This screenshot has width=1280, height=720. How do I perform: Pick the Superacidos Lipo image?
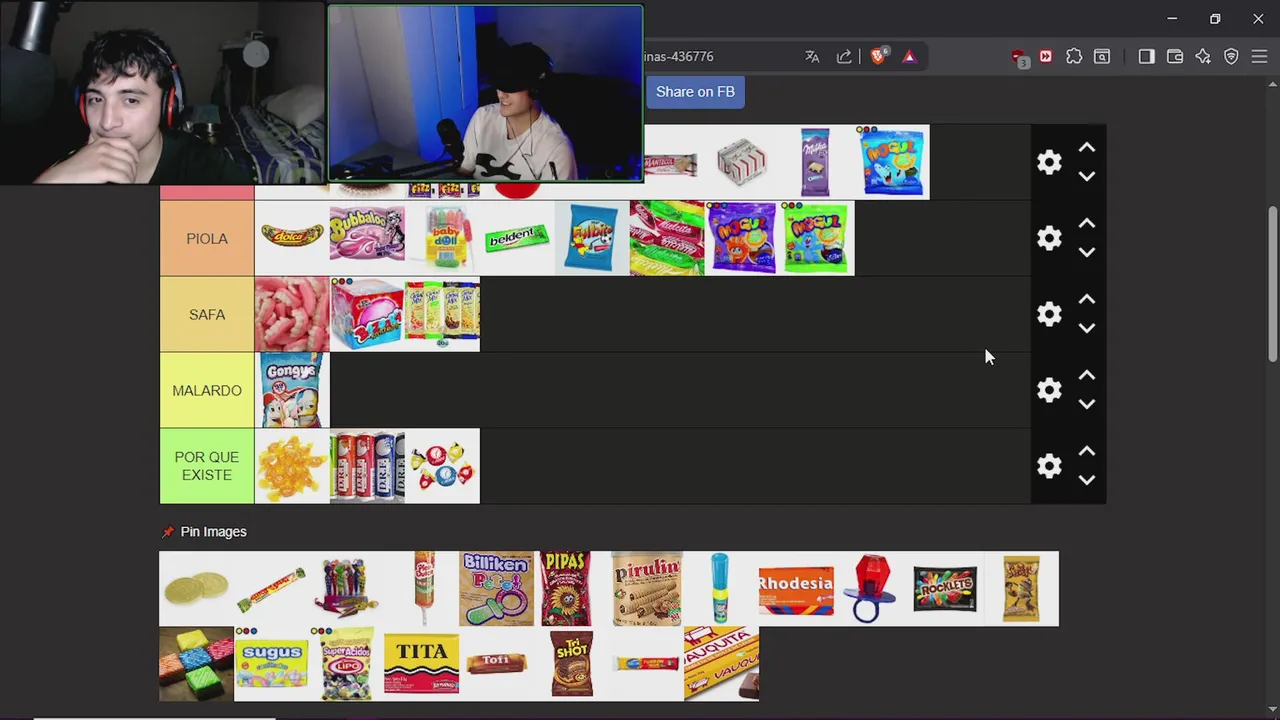click(346, 664)
